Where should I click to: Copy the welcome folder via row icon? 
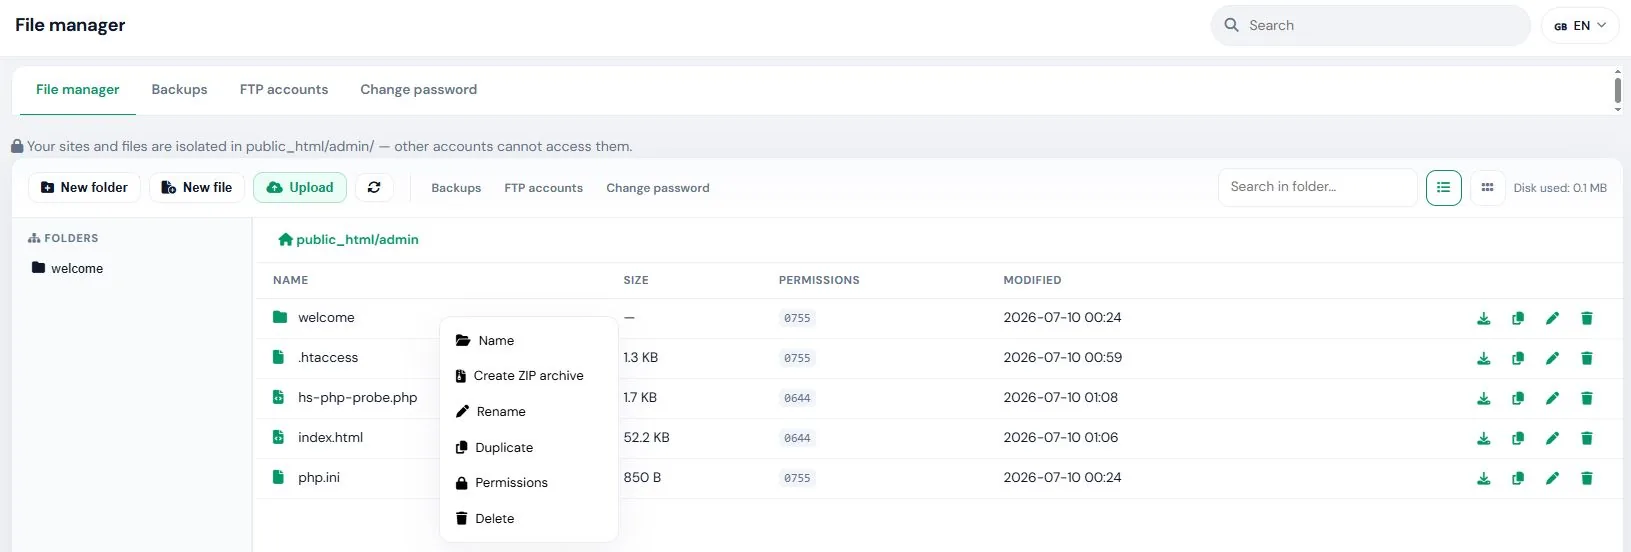[1518, 318]
